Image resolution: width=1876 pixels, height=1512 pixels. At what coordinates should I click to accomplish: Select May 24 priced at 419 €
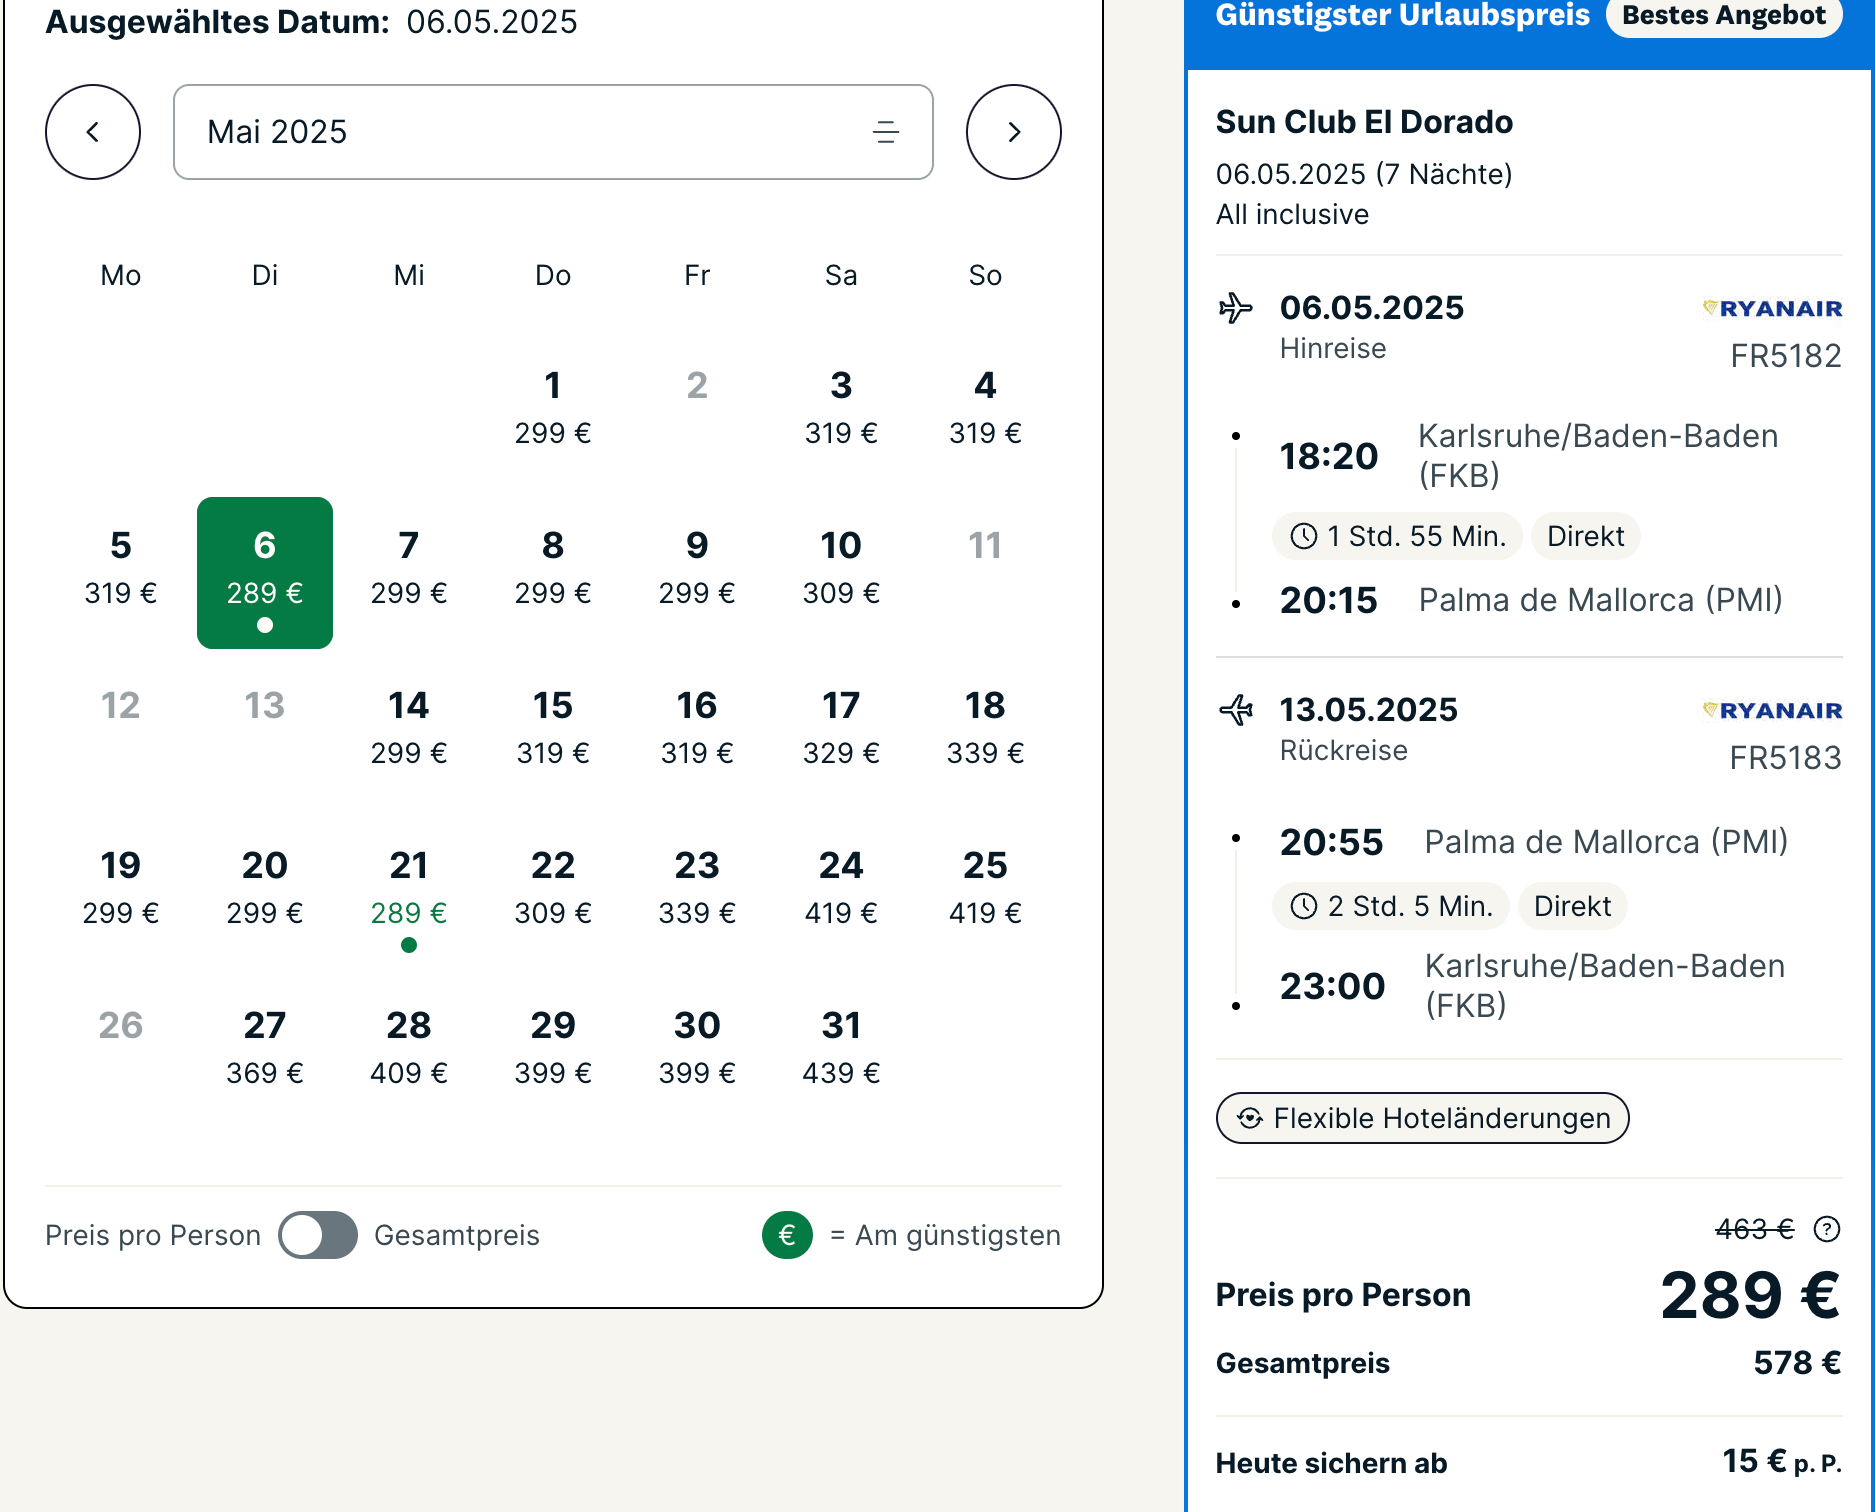pos(841,889)
